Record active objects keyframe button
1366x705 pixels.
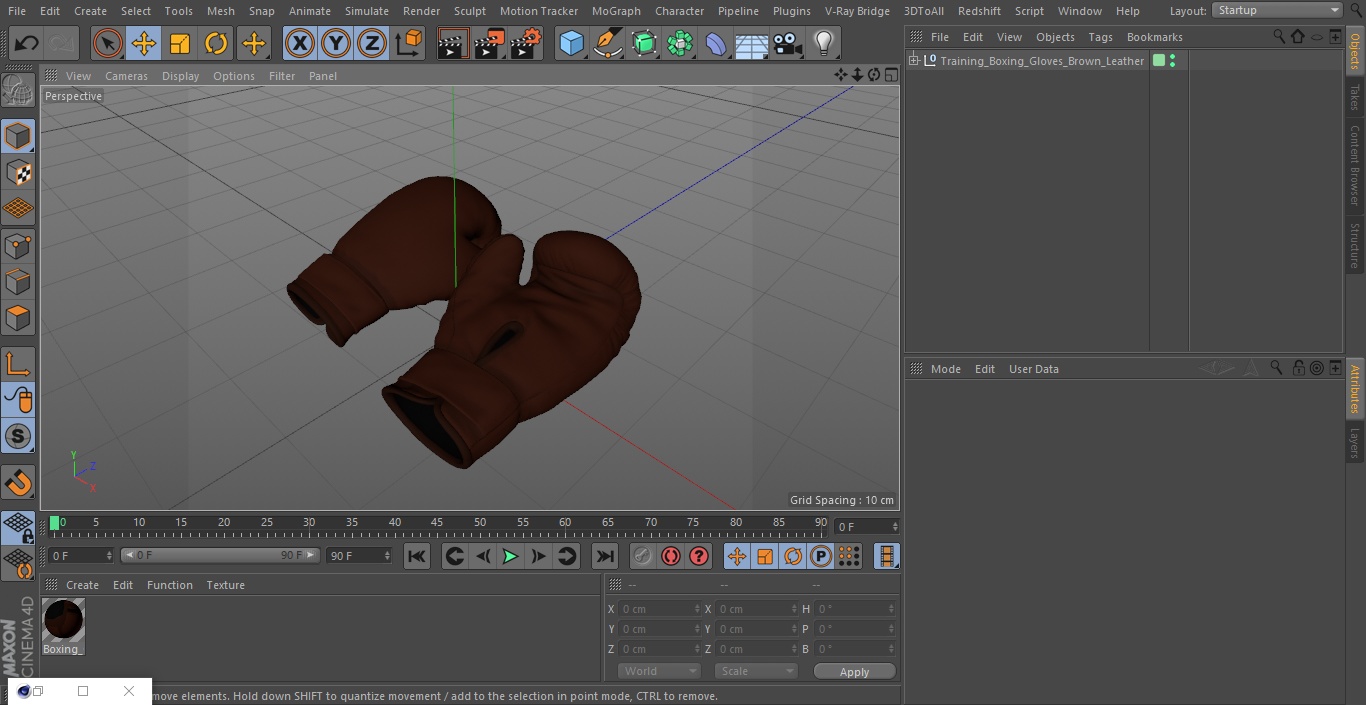tap(643, 556)
